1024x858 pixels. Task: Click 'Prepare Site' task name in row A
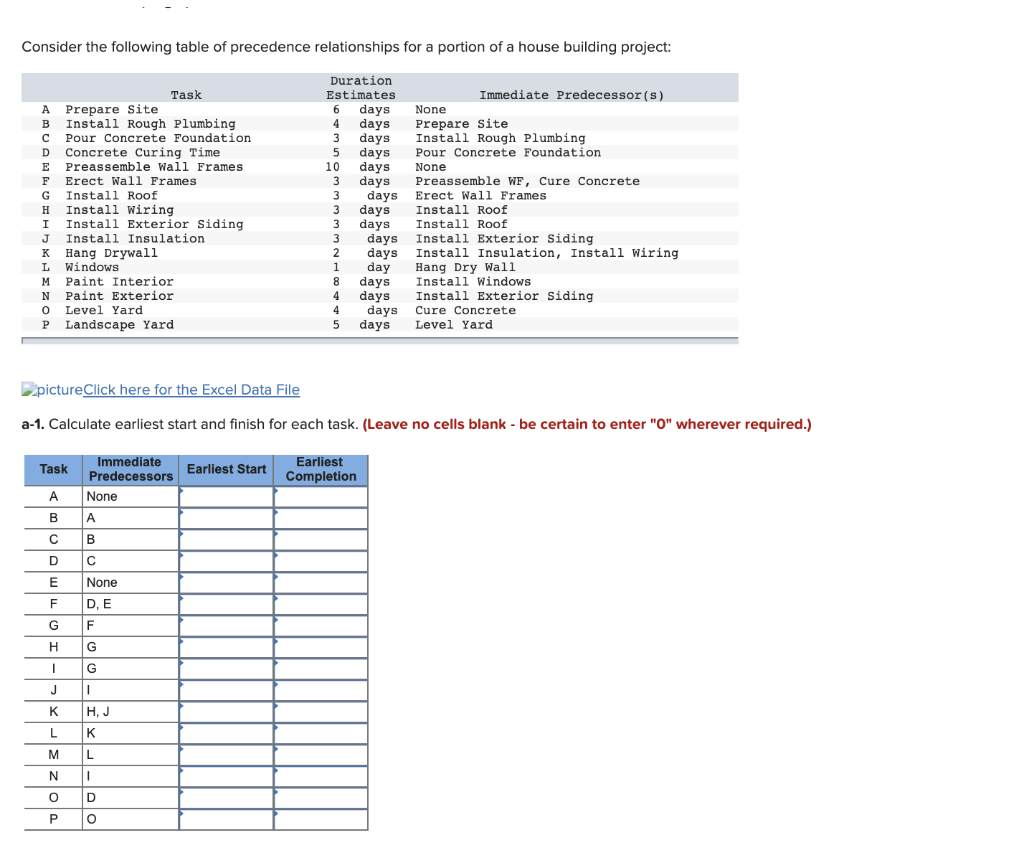112,110
